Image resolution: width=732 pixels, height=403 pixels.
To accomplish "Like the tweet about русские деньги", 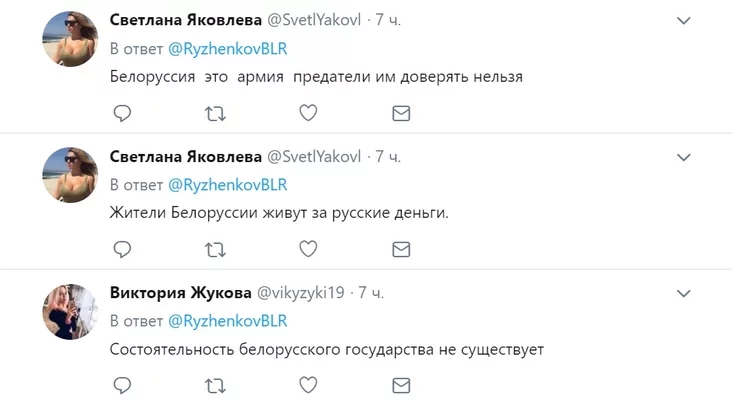I will point(308,249).
